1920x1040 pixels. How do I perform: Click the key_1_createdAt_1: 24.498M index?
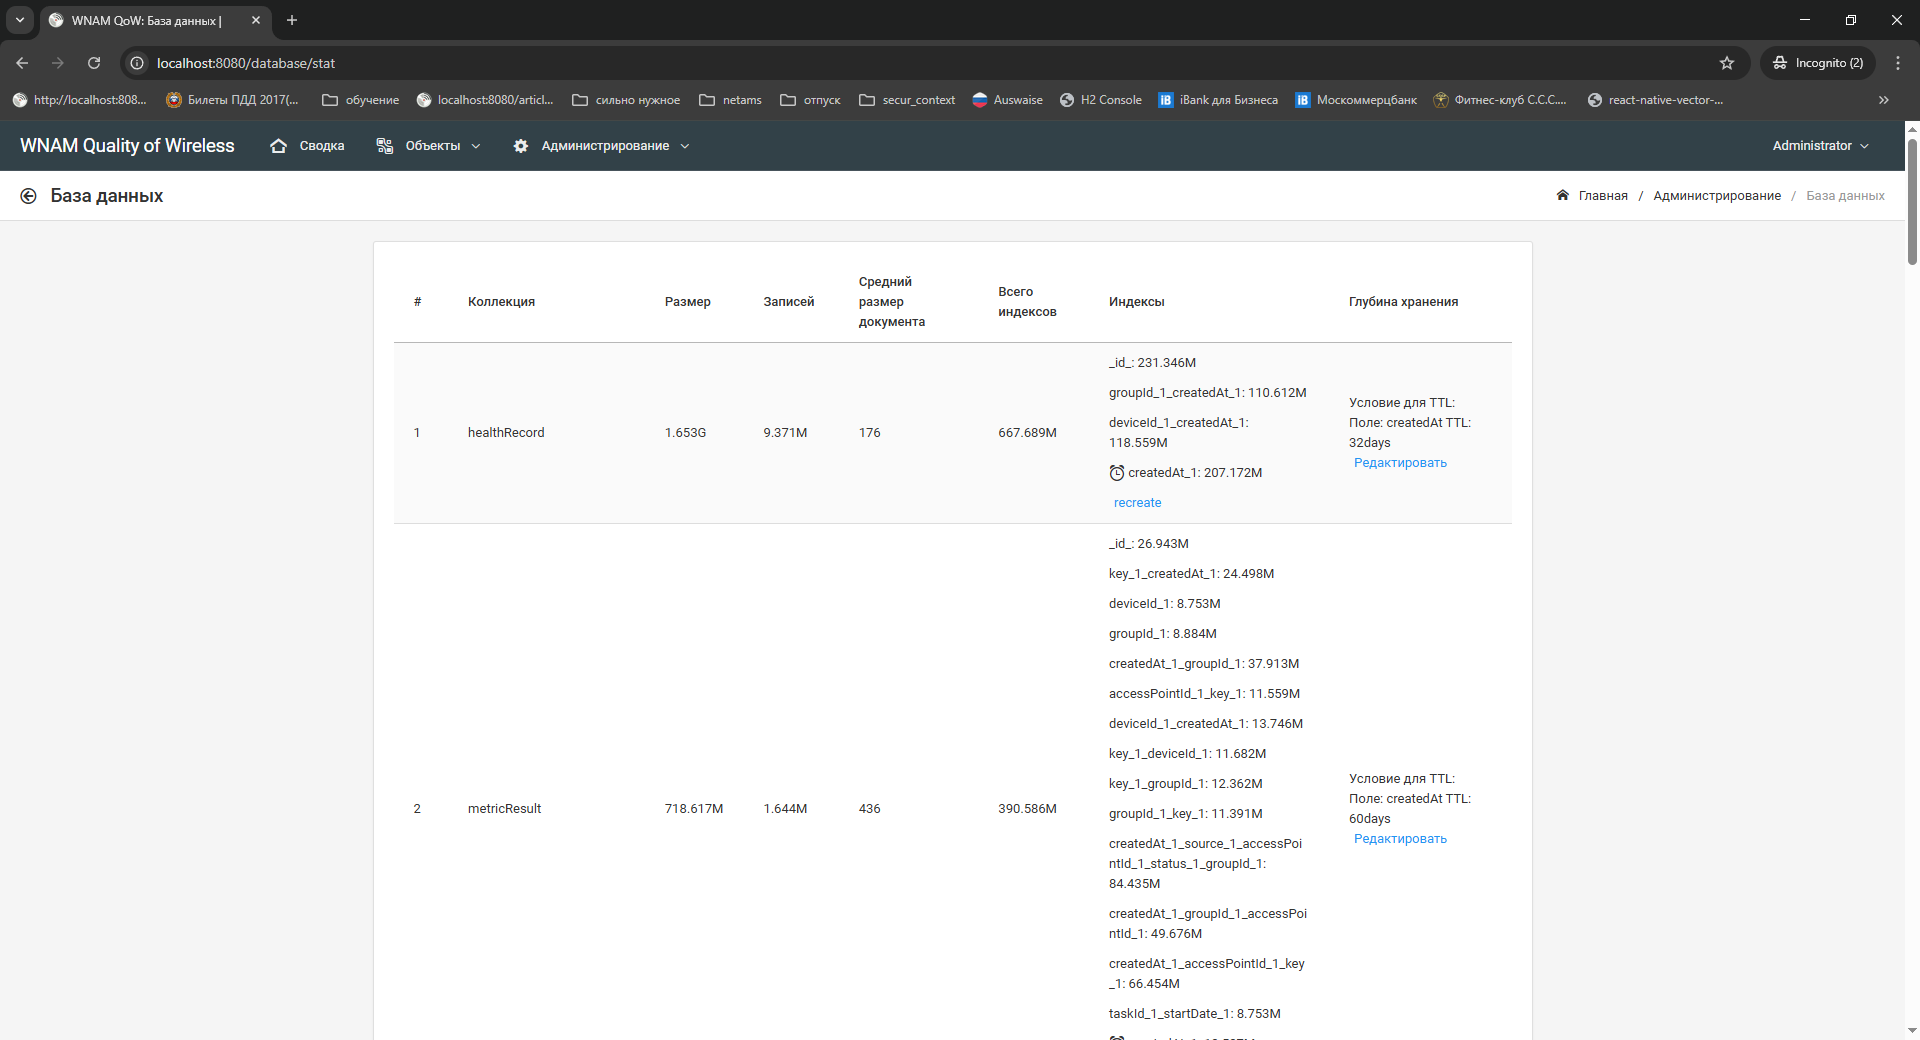[1191, 574]
